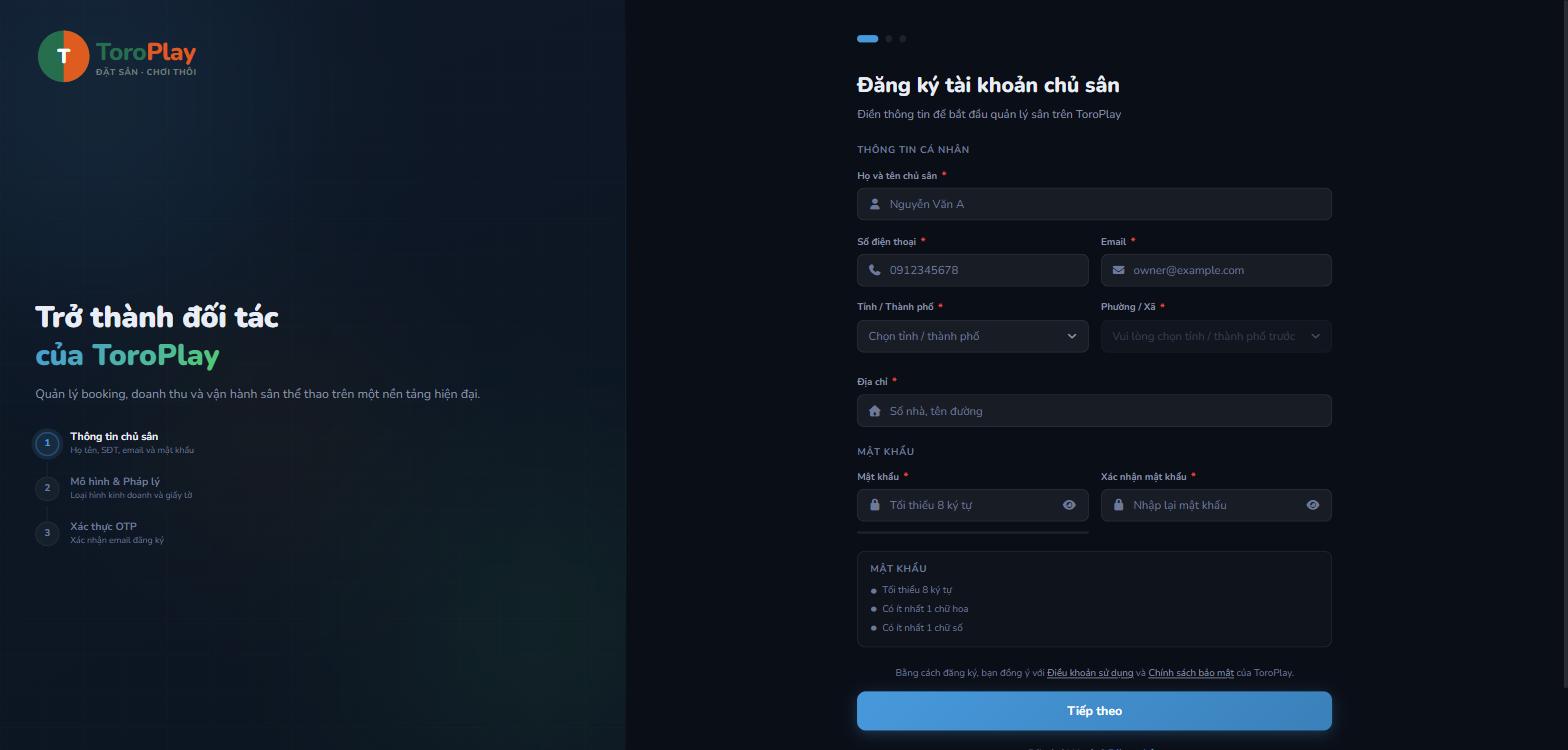Click the chevron of Chọn tỉnh / thành phố
This screenshot has width=1568, height=750.
[x=1071, y=336]
